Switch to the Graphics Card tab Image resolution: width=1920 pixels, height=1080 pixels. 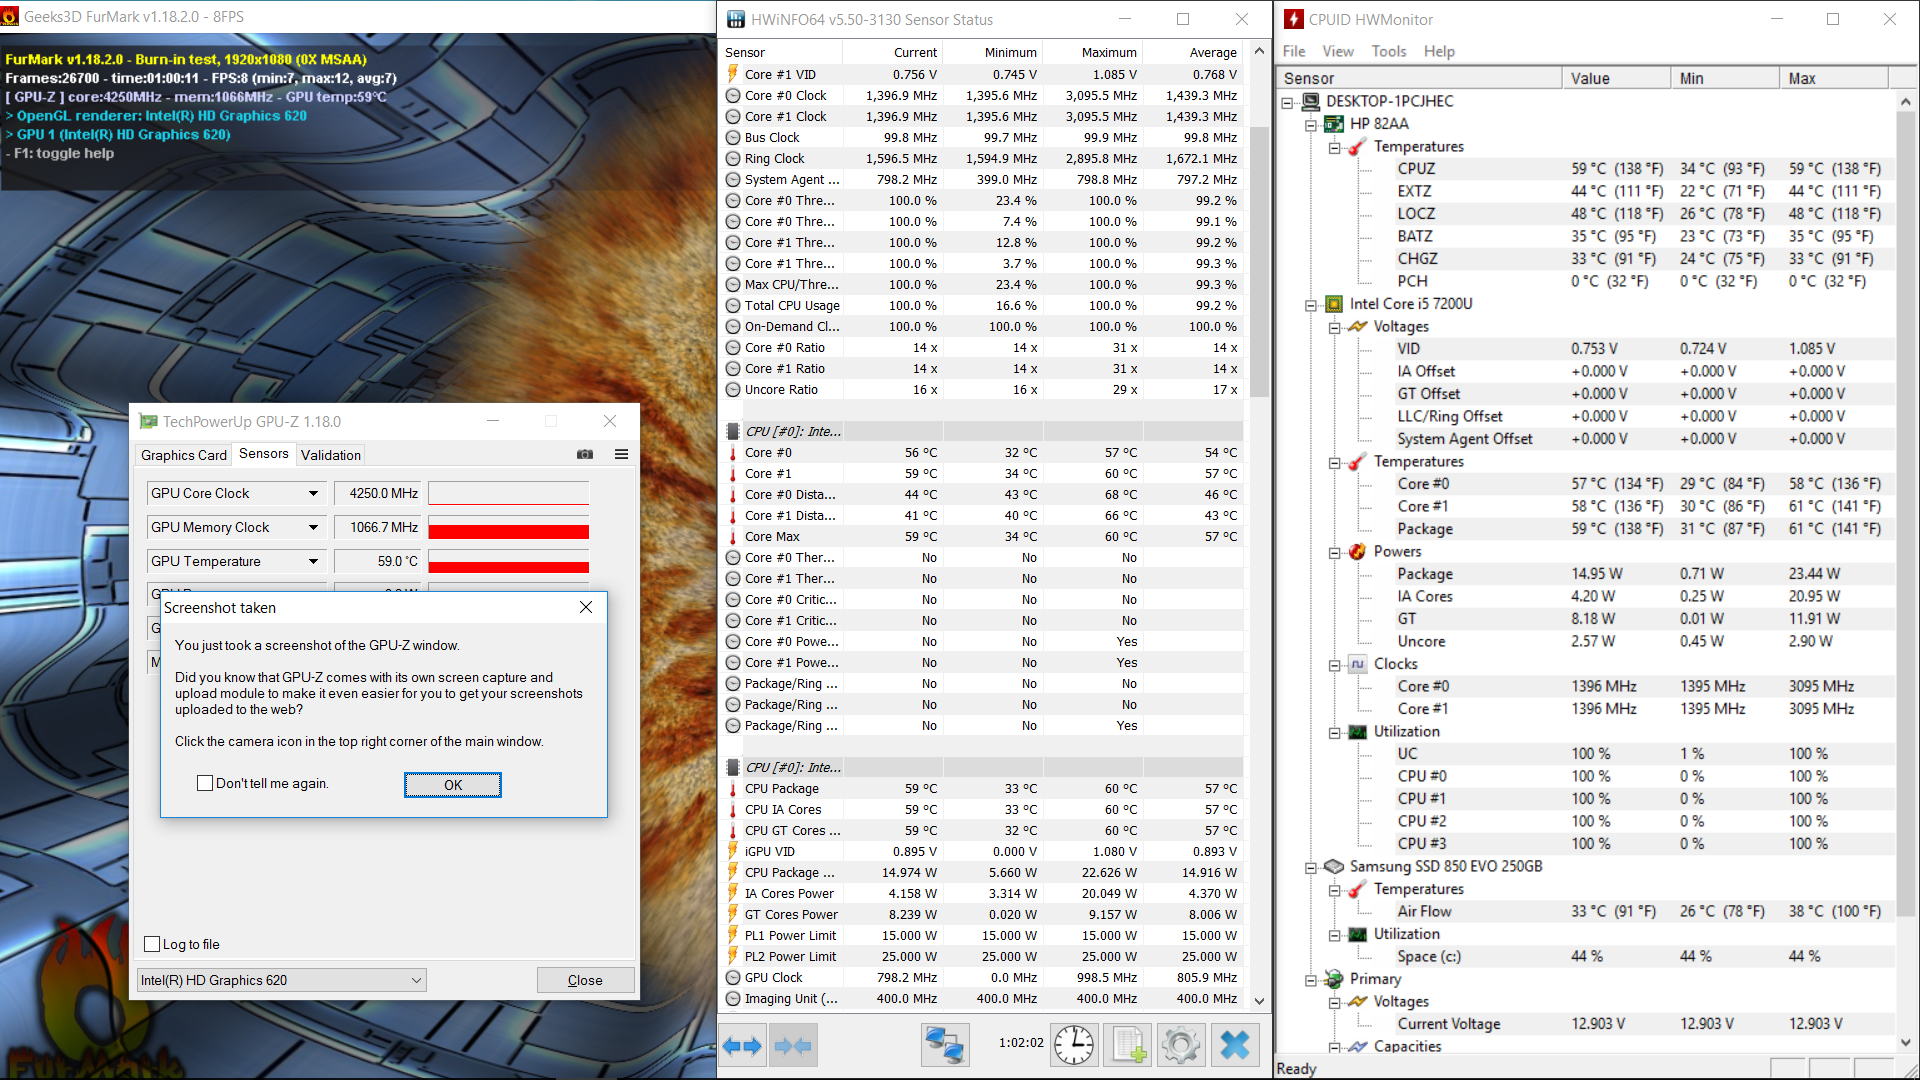coord(184,455)
